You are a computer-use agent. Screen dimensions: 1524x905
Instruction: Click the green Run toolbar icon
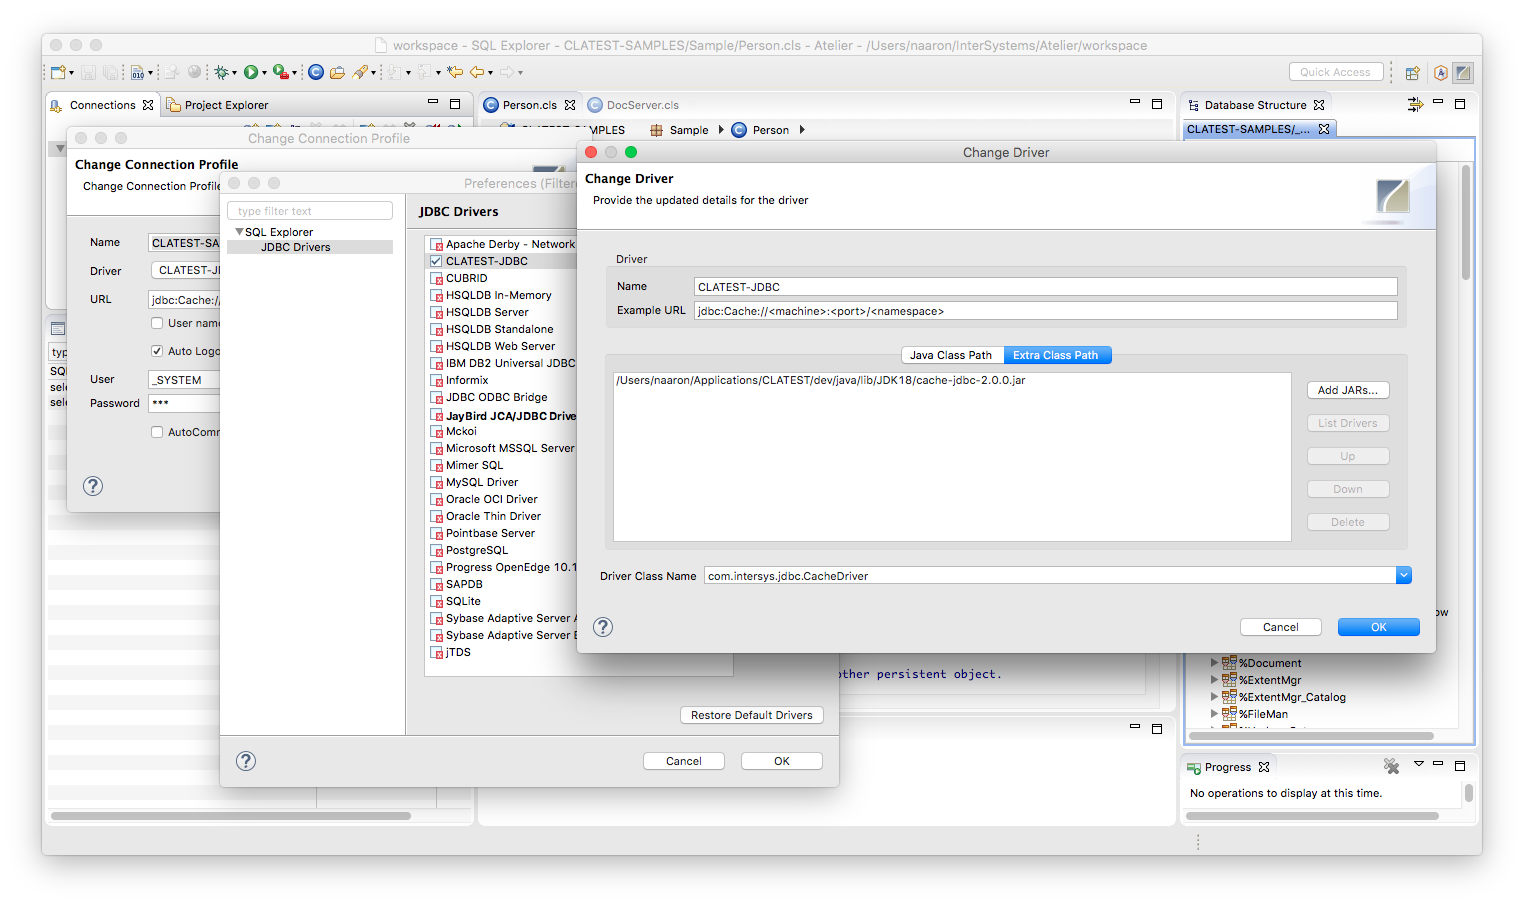pyautogui.click(x=251, y=72)
